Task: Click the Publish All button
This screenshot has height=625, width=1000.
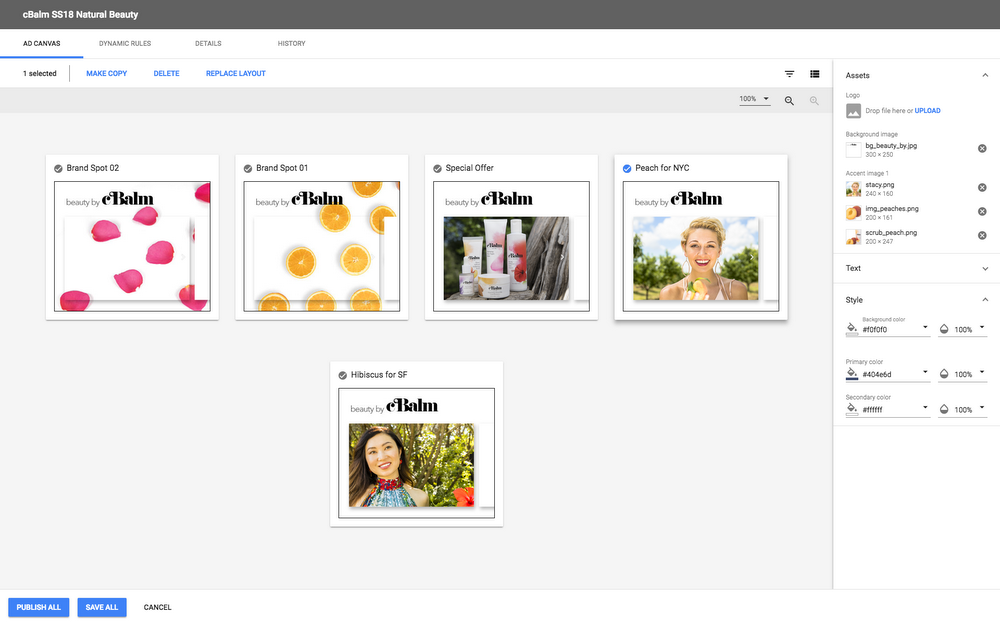Action: point(39,607)
